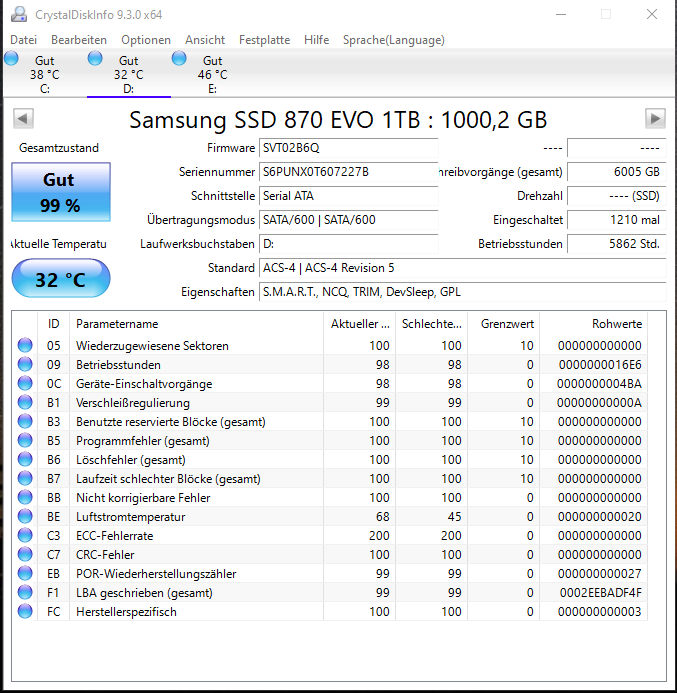The width and height of the screenshot is (677, 693).
Task: Click the 32 °C temperature button
Action: (x=61, y=278)
